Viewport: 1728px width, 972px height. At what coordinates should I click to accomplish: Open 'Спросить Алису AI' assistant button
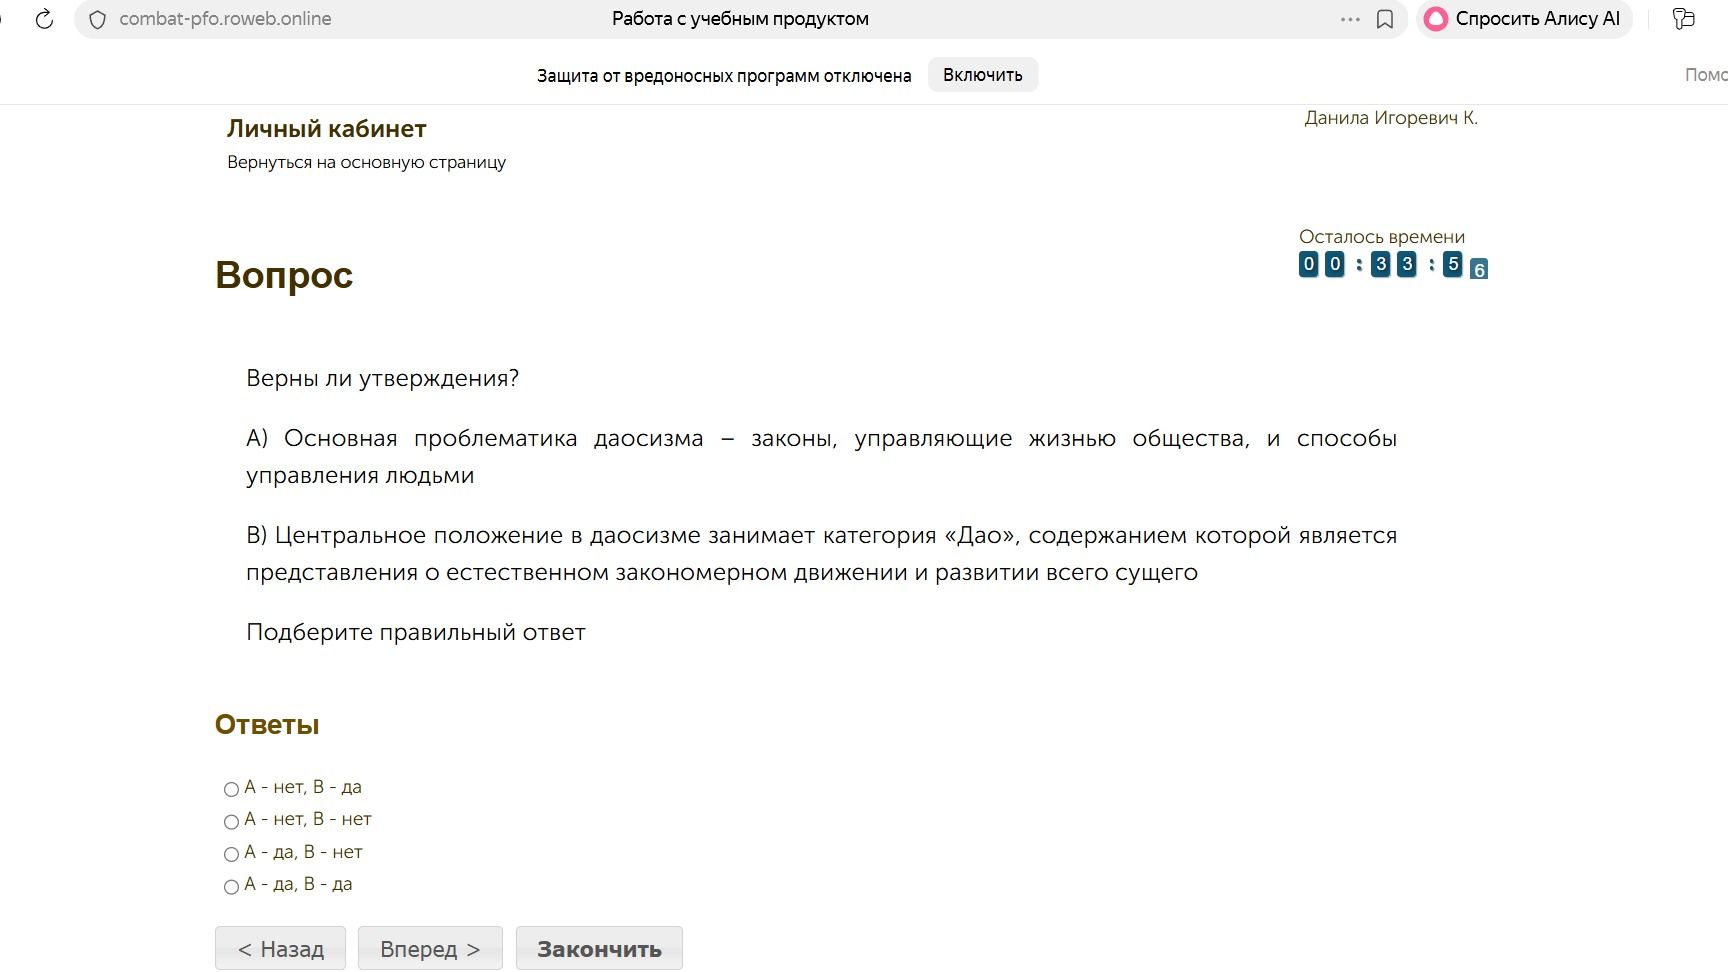coord(1524,19)
